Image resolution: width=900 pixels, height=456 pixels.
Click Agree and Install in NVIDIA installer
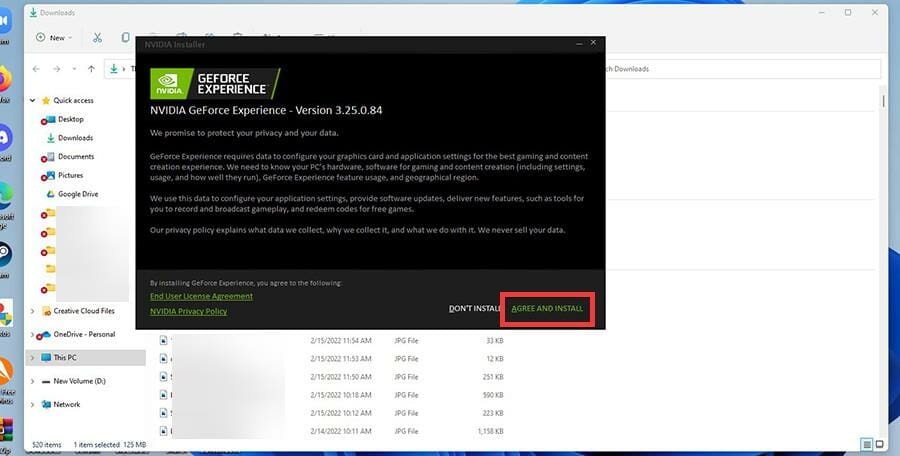tap(547, 308)
